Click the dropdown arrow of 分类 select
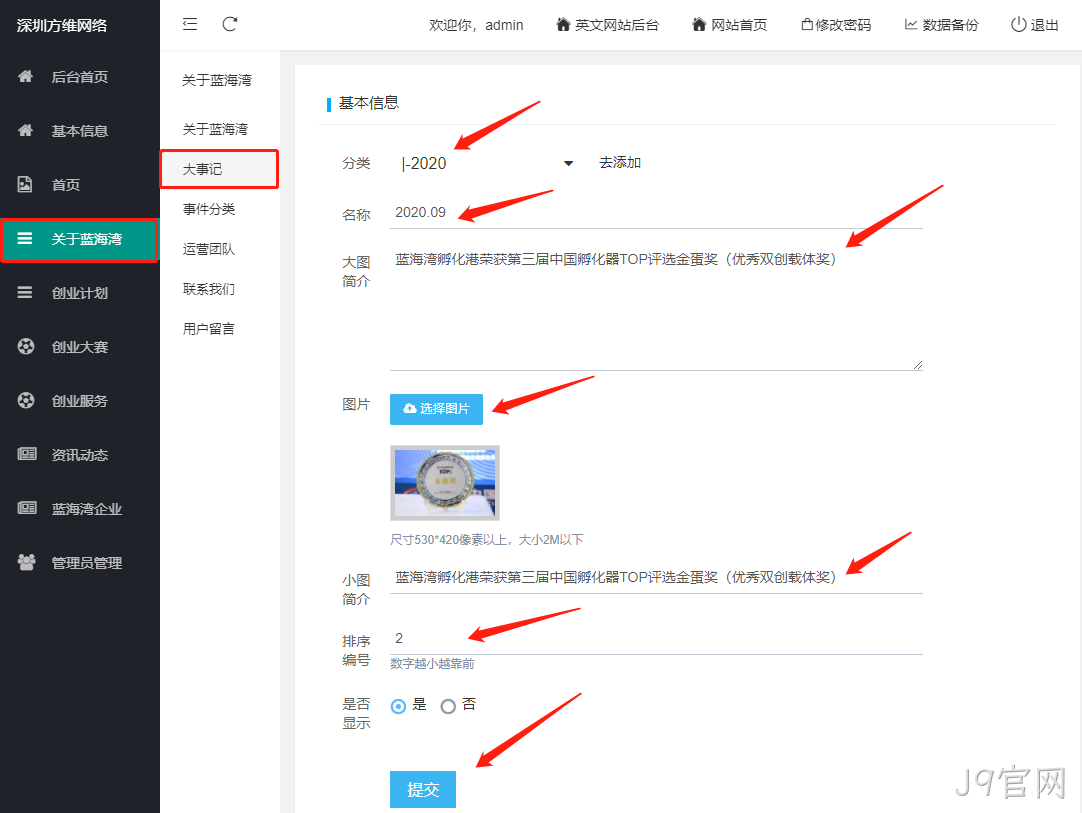The width and height of the screenshot is (1082, 813). click(x=569, y=164)
